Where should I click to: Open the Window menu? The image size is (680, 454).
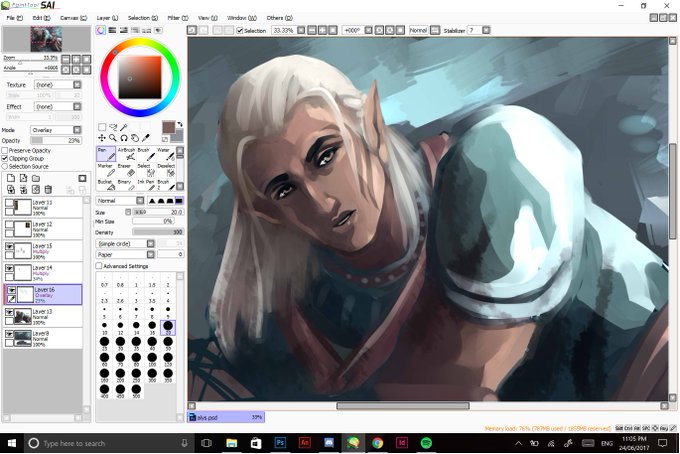(242, 18)
